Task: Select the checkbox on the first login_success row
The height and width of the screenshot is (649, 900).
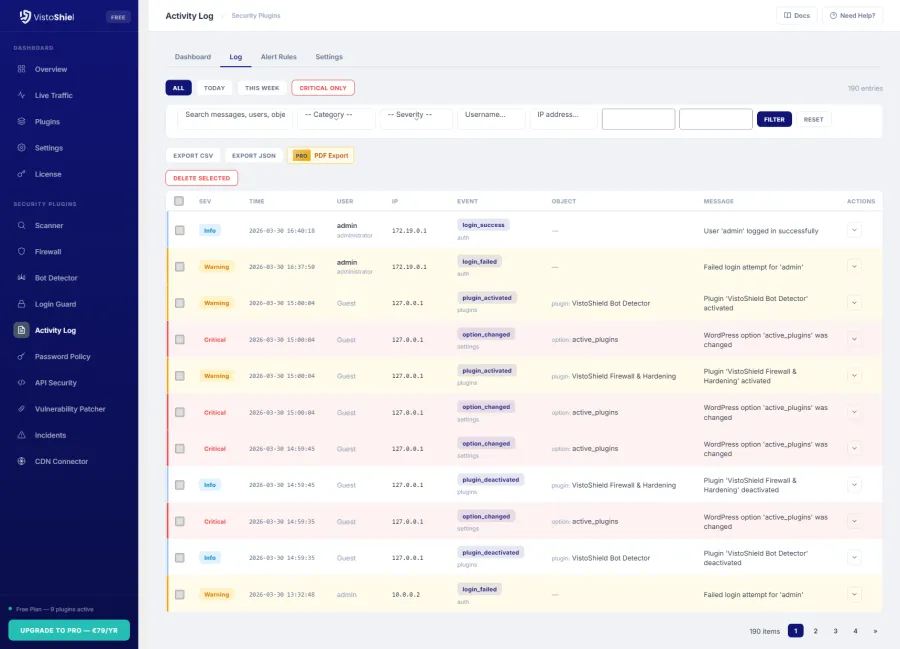Action: [181, 229]
